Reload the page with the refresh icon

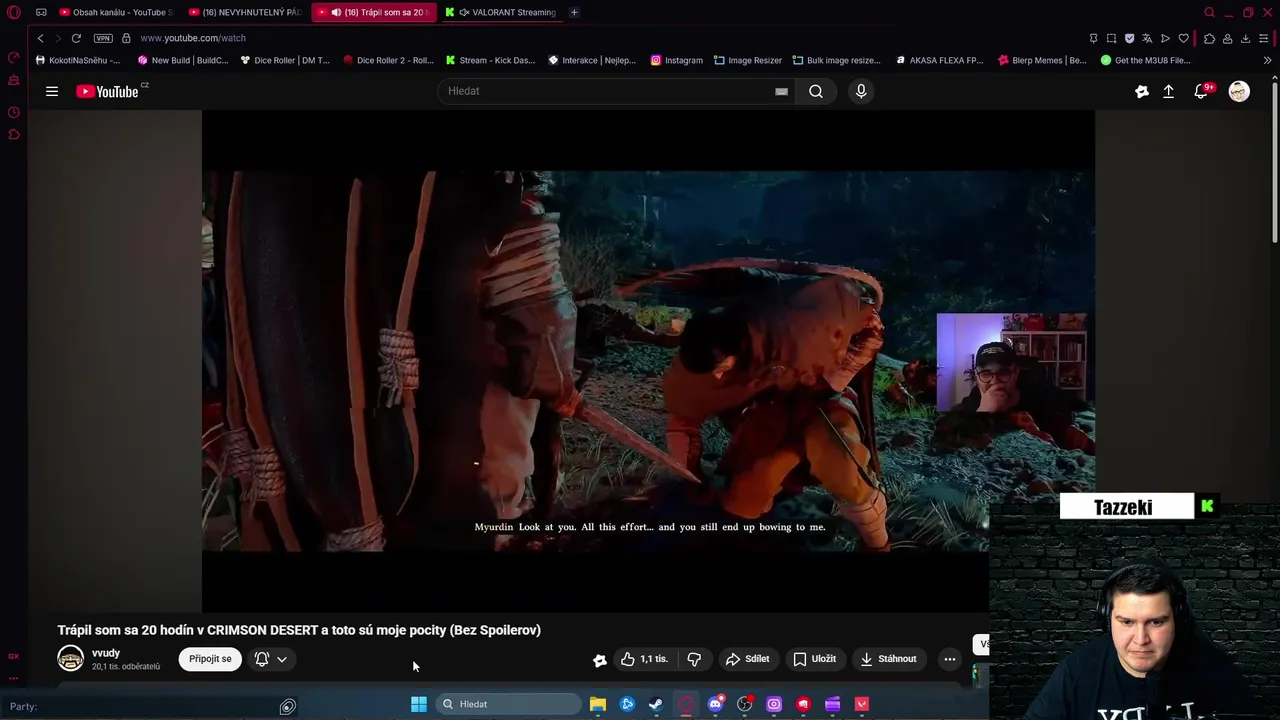pos(76,38)
